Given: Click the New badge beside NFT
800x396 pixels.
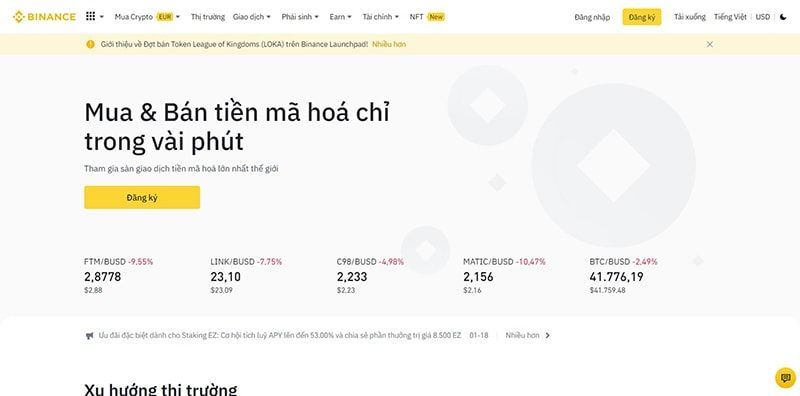Looking at the screenshot, I should click(436, 17).
